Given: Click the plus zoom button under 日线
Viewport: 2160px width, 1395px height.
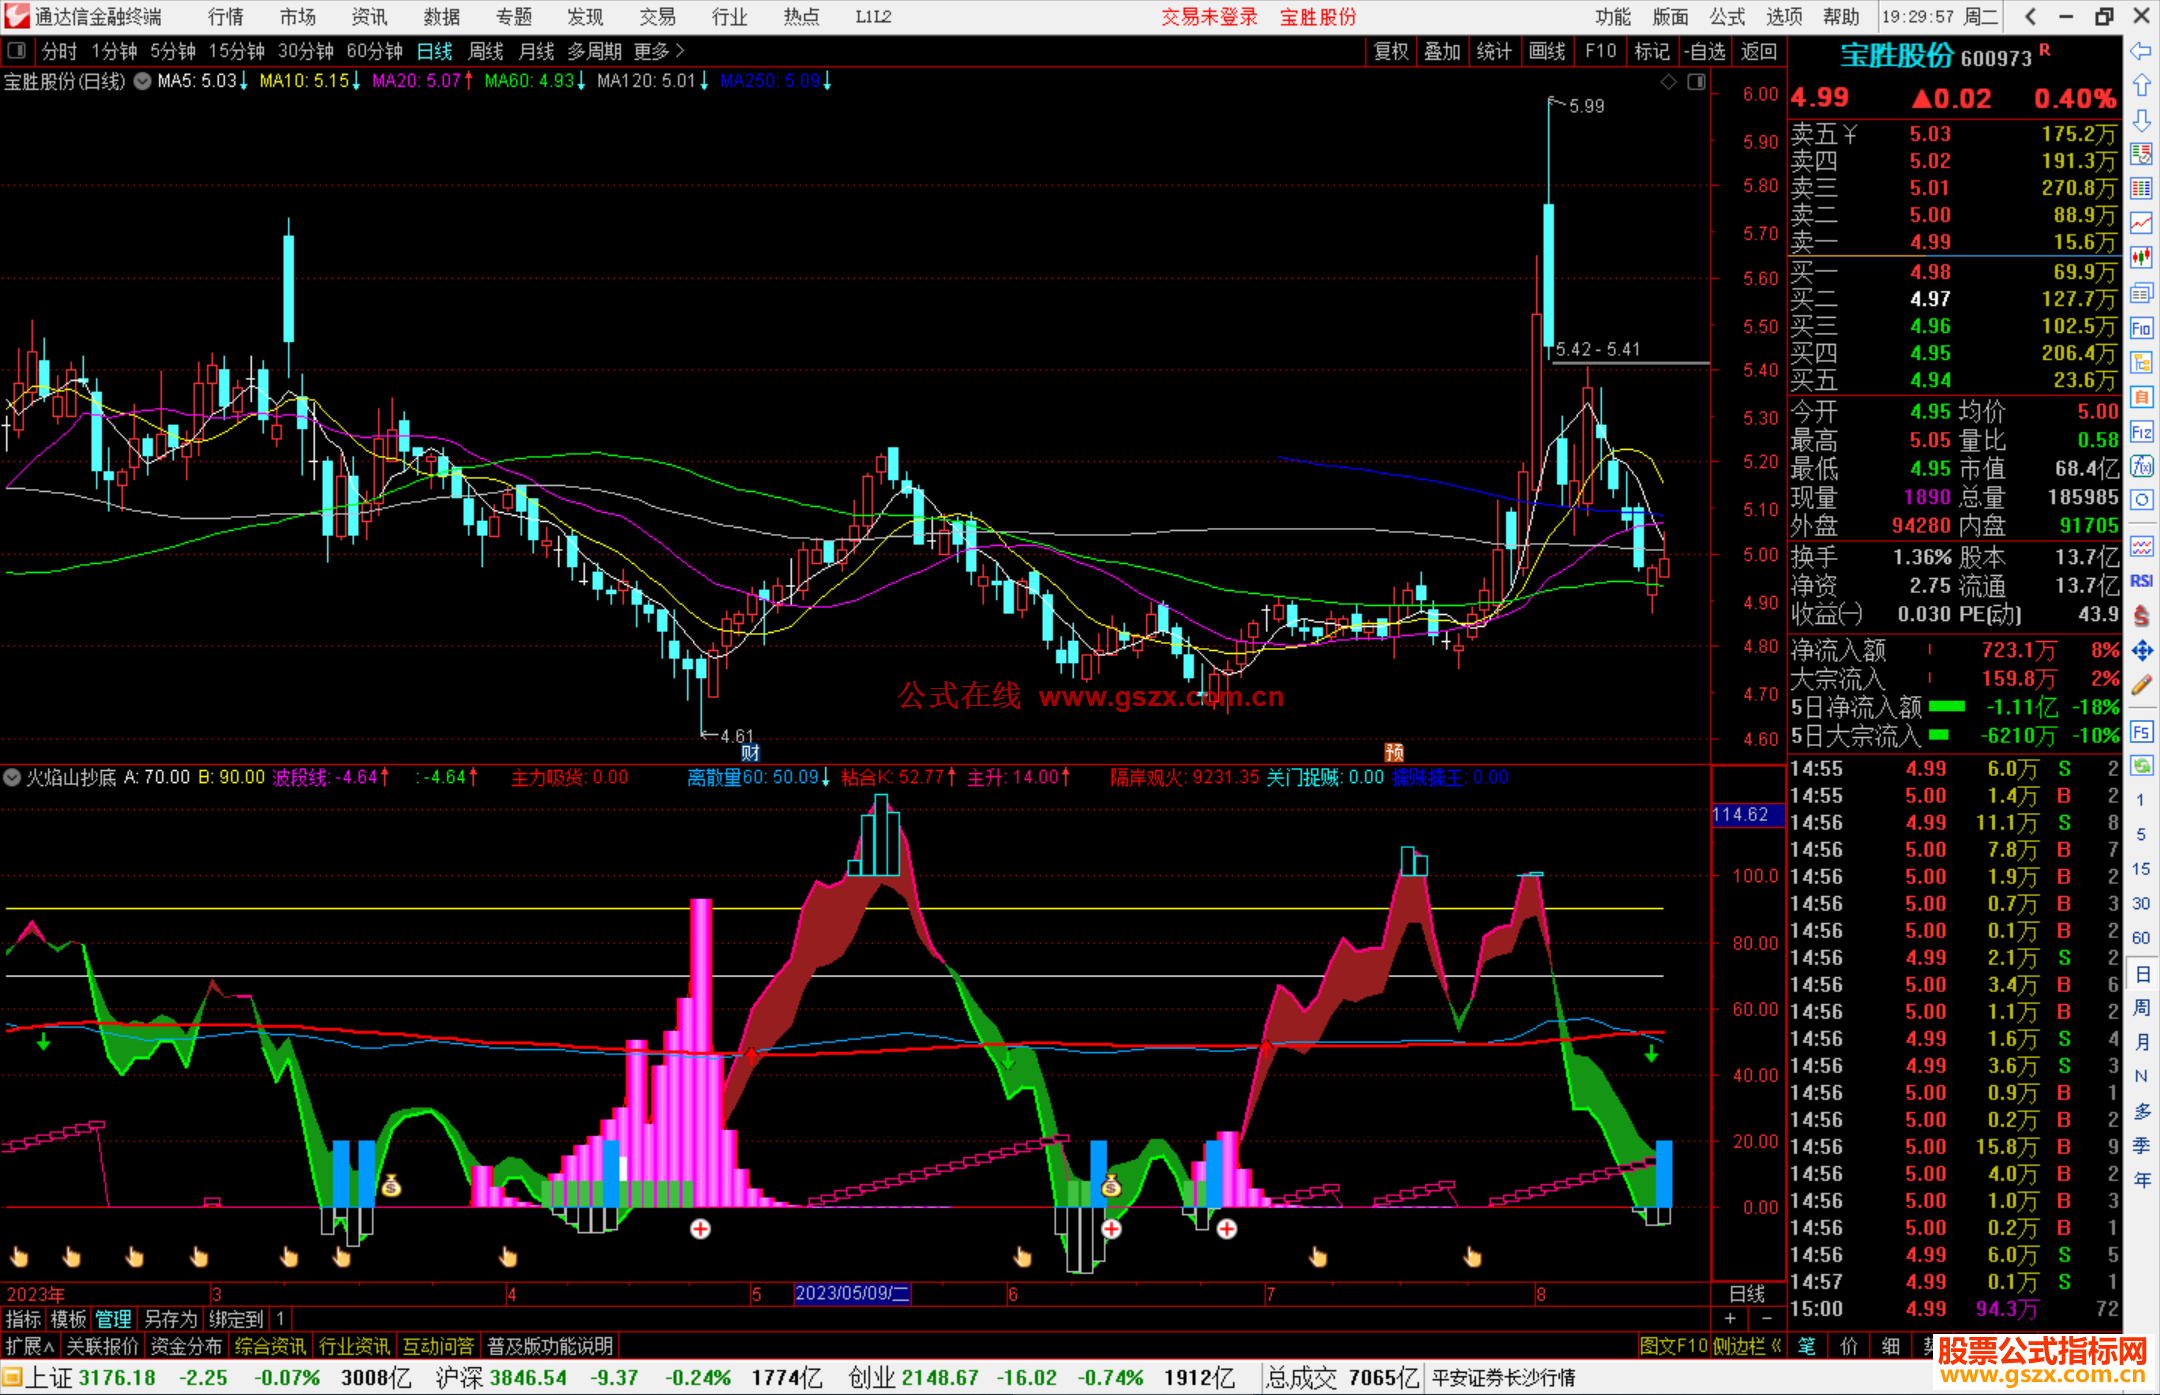Looking at the screenshot, I should 1730,1318.
